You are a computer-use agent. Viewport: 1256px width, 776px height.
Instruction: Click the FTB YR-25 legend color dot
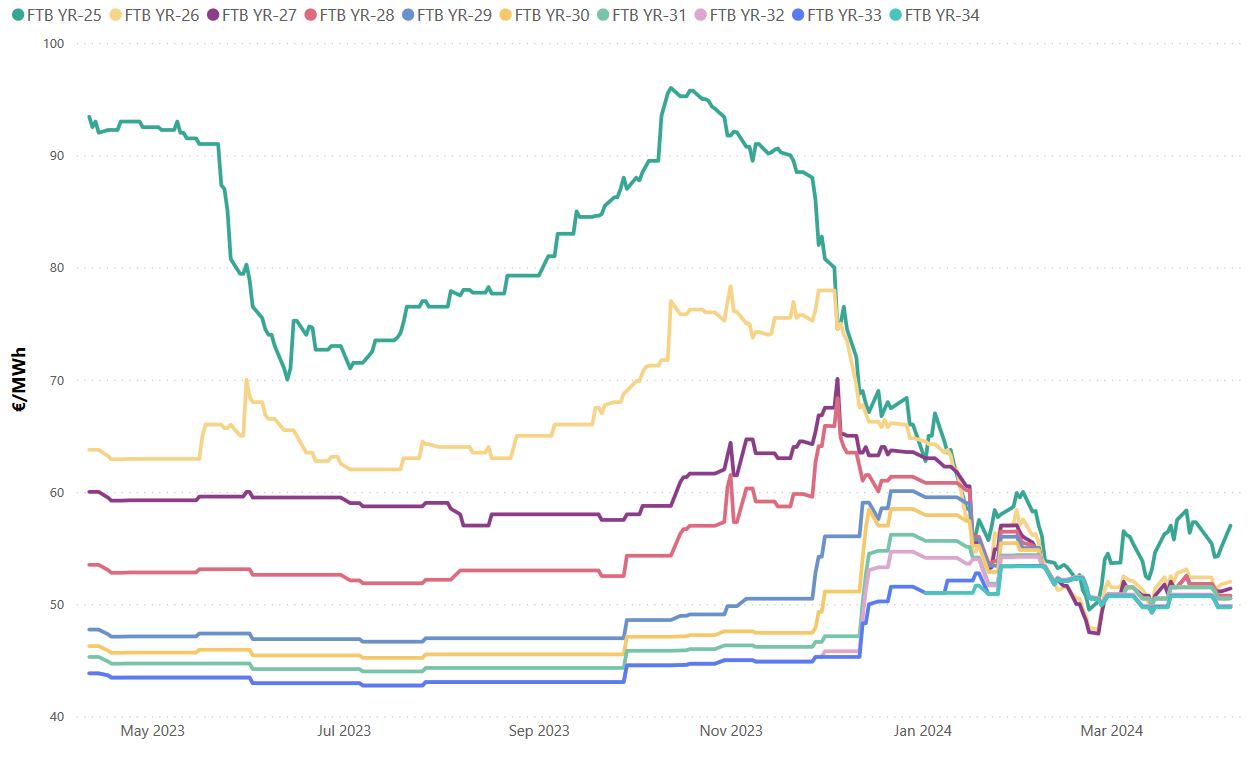tap(17, 15)
